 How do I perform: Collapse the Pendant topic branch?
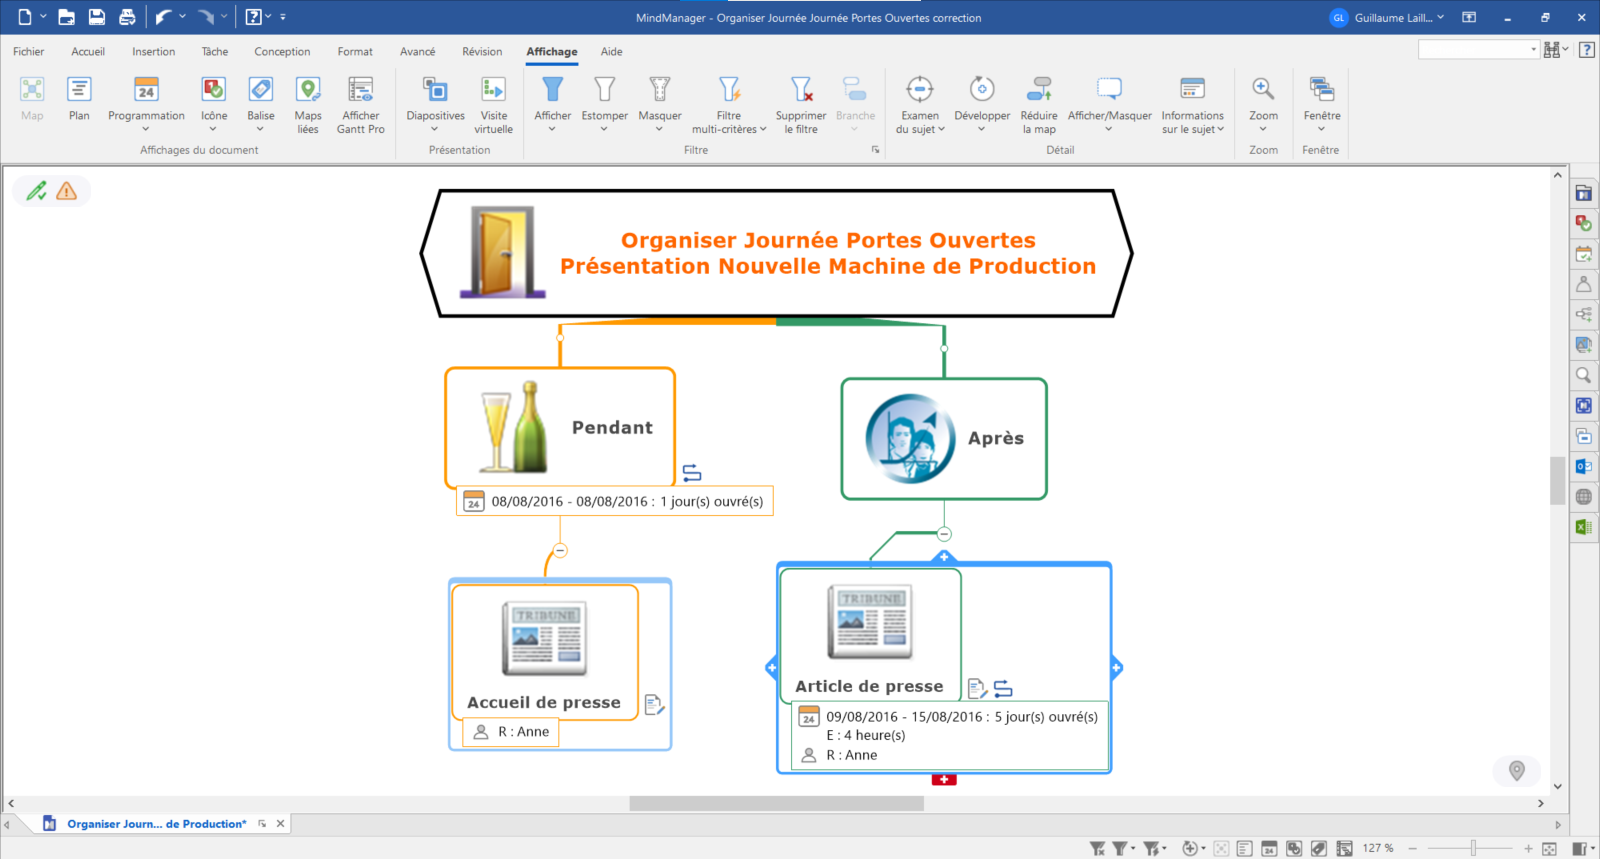[560, 551]
